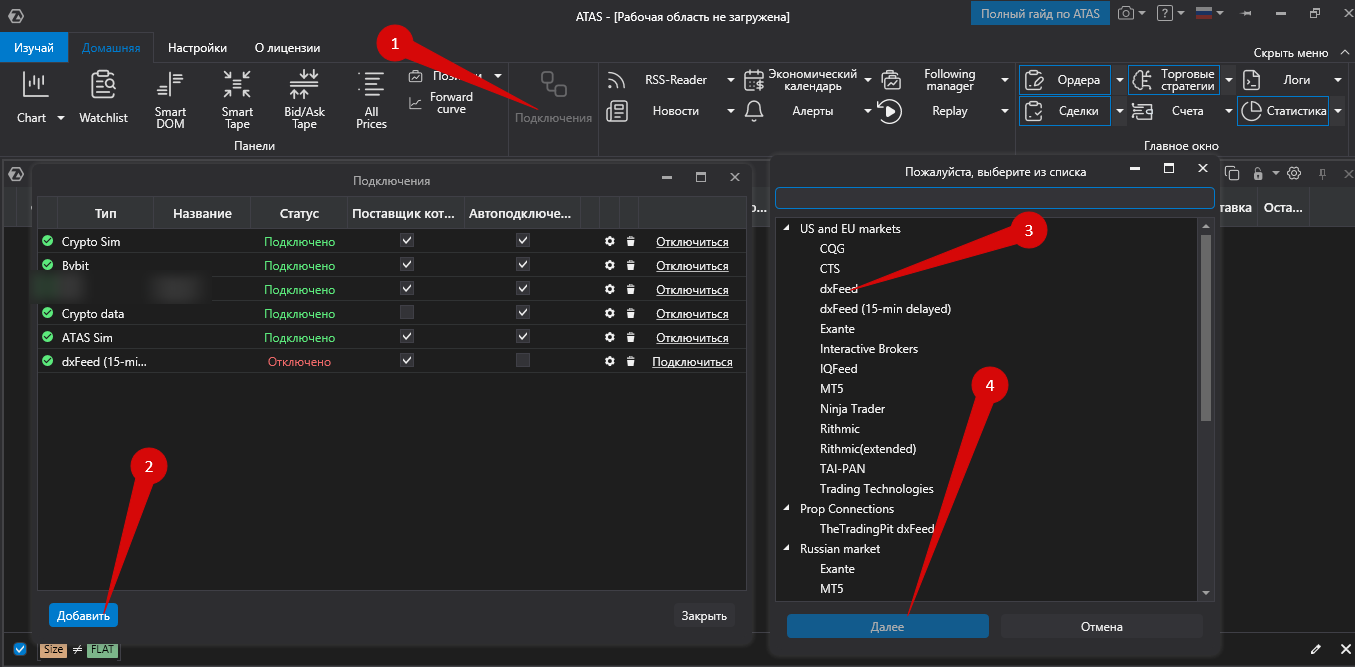Screen dimensions: 1355x667
Task: Open the Chart panel icon
Action: coord(35,86)
